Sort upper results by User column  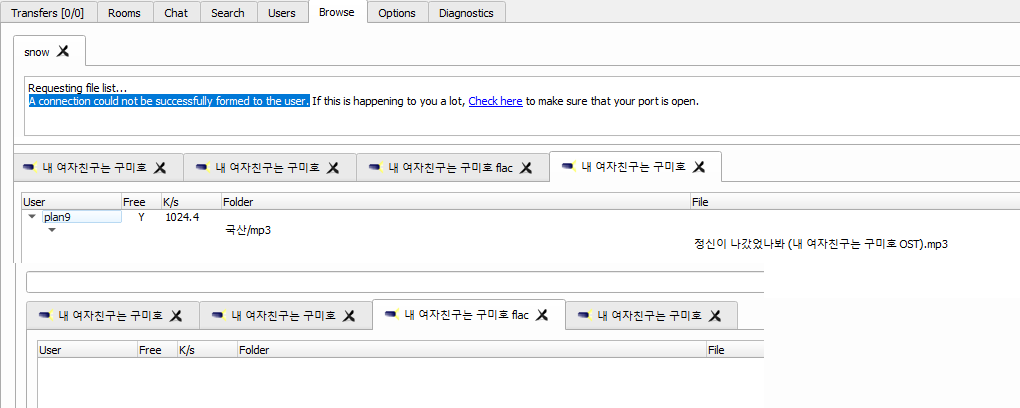coord(72,202)
